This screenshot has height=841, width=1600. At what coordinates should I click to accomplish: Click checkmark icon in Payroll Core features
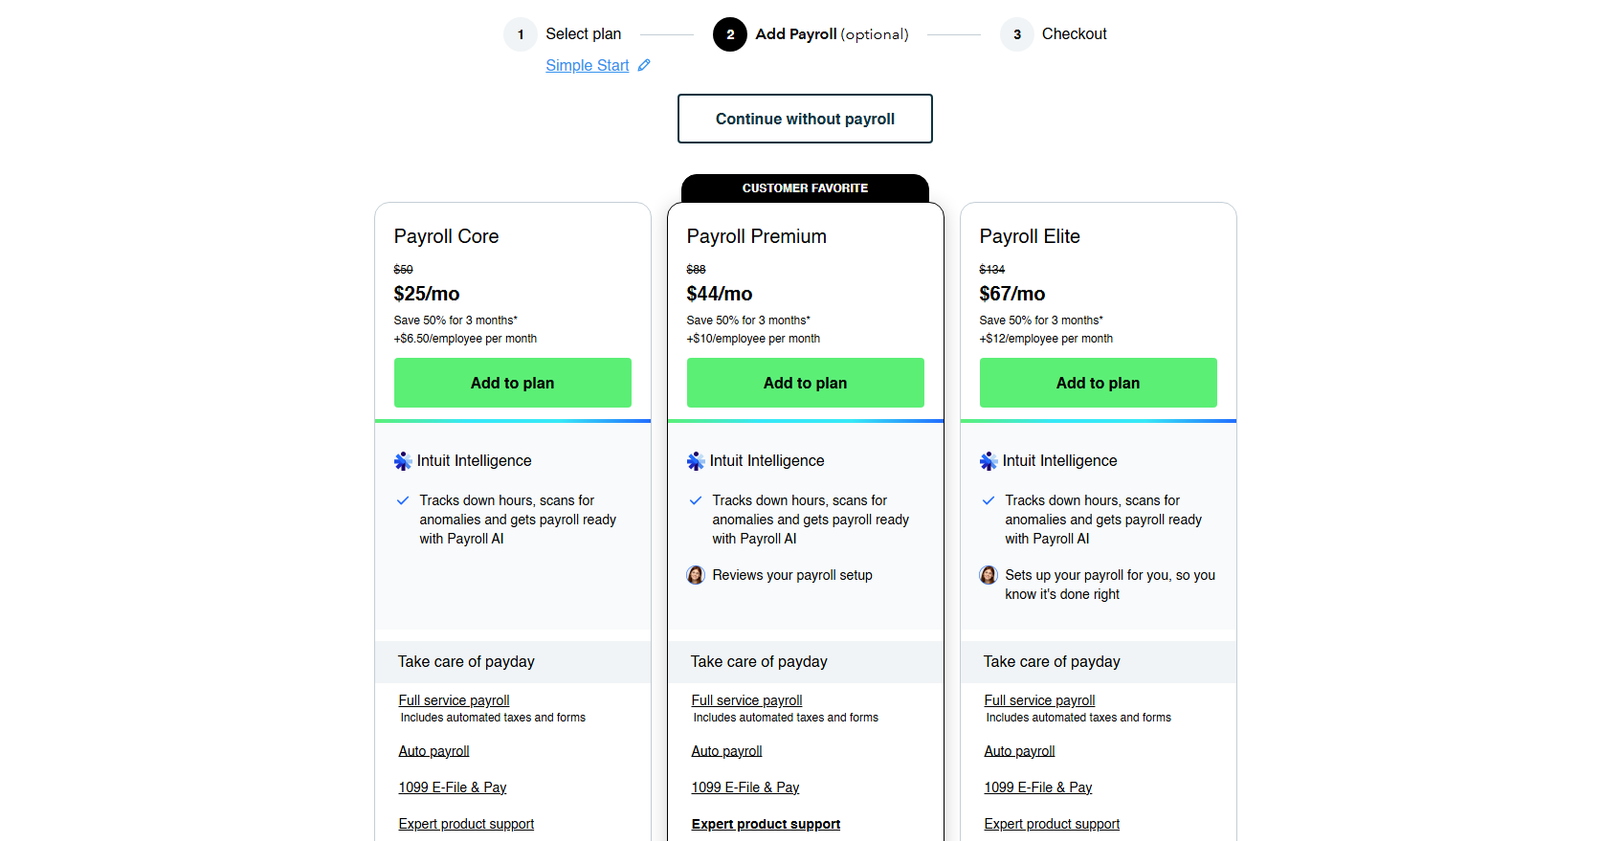coord(403,500)
